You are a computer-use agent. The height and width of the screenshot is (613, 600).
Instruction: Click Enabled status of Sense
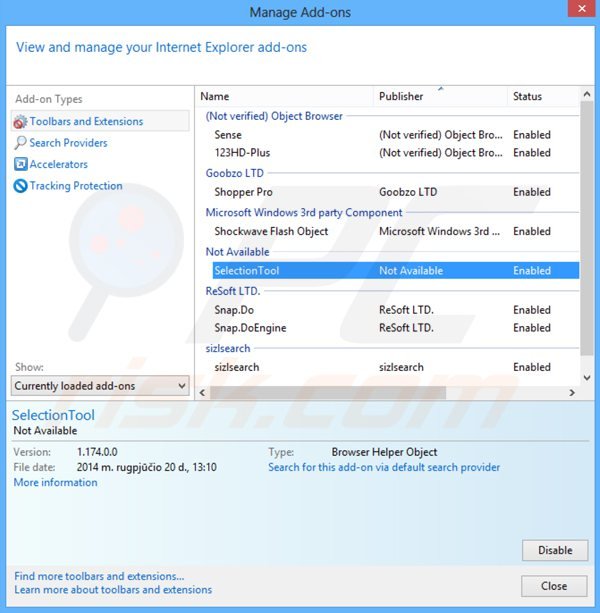532,135
